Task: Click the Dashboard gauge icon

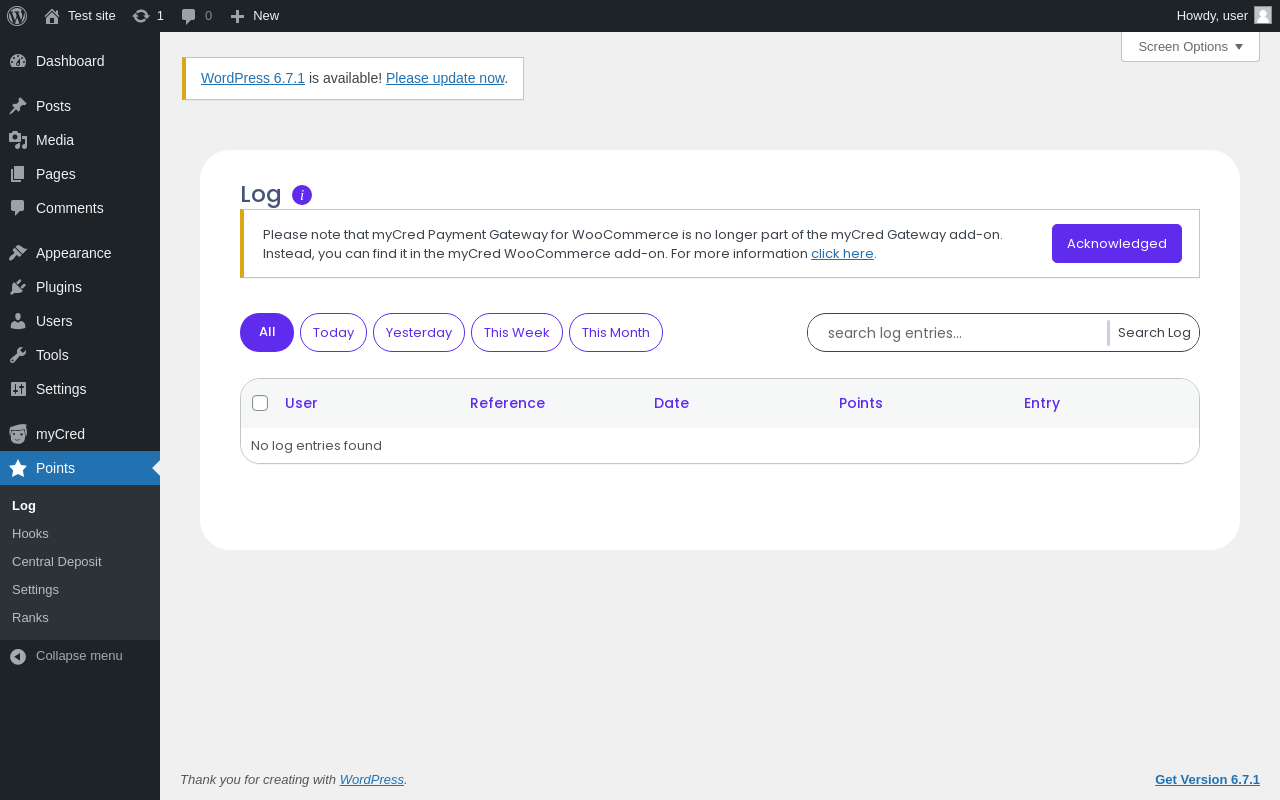Action: click(x=18, y=61)
